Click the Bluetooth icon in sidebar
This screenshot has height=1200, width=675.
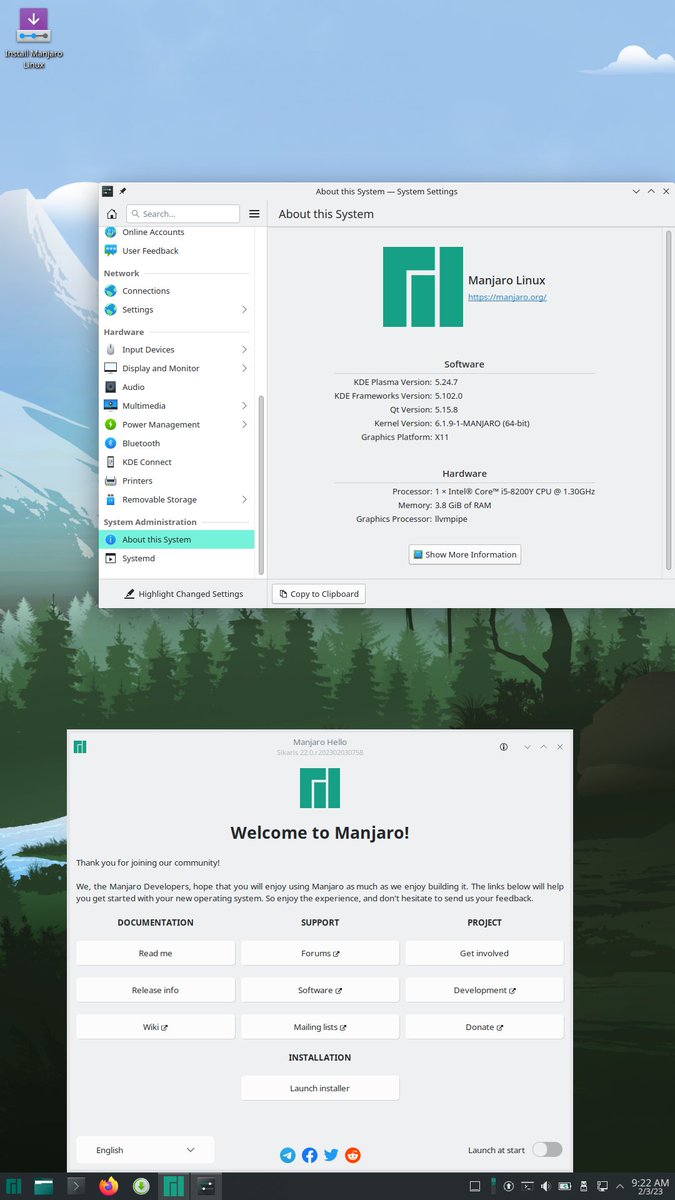coord(111,443)
